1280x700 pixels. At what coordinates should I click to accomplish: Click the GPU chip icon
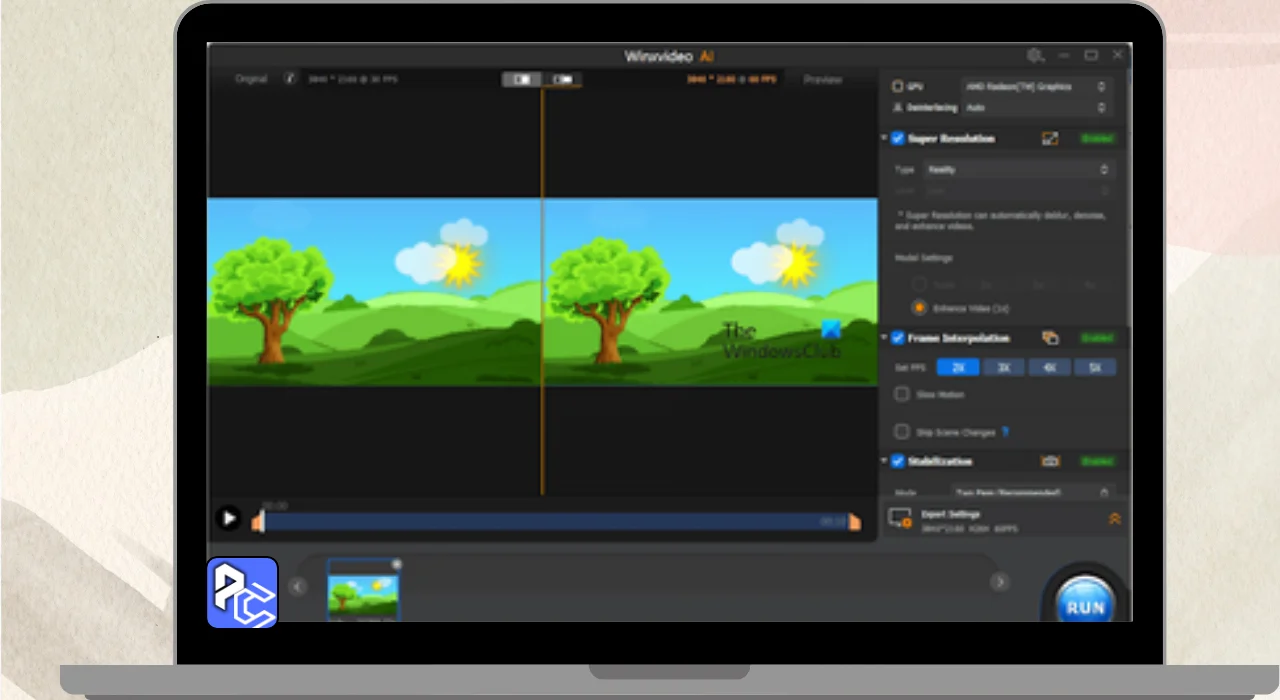(897, 87)
